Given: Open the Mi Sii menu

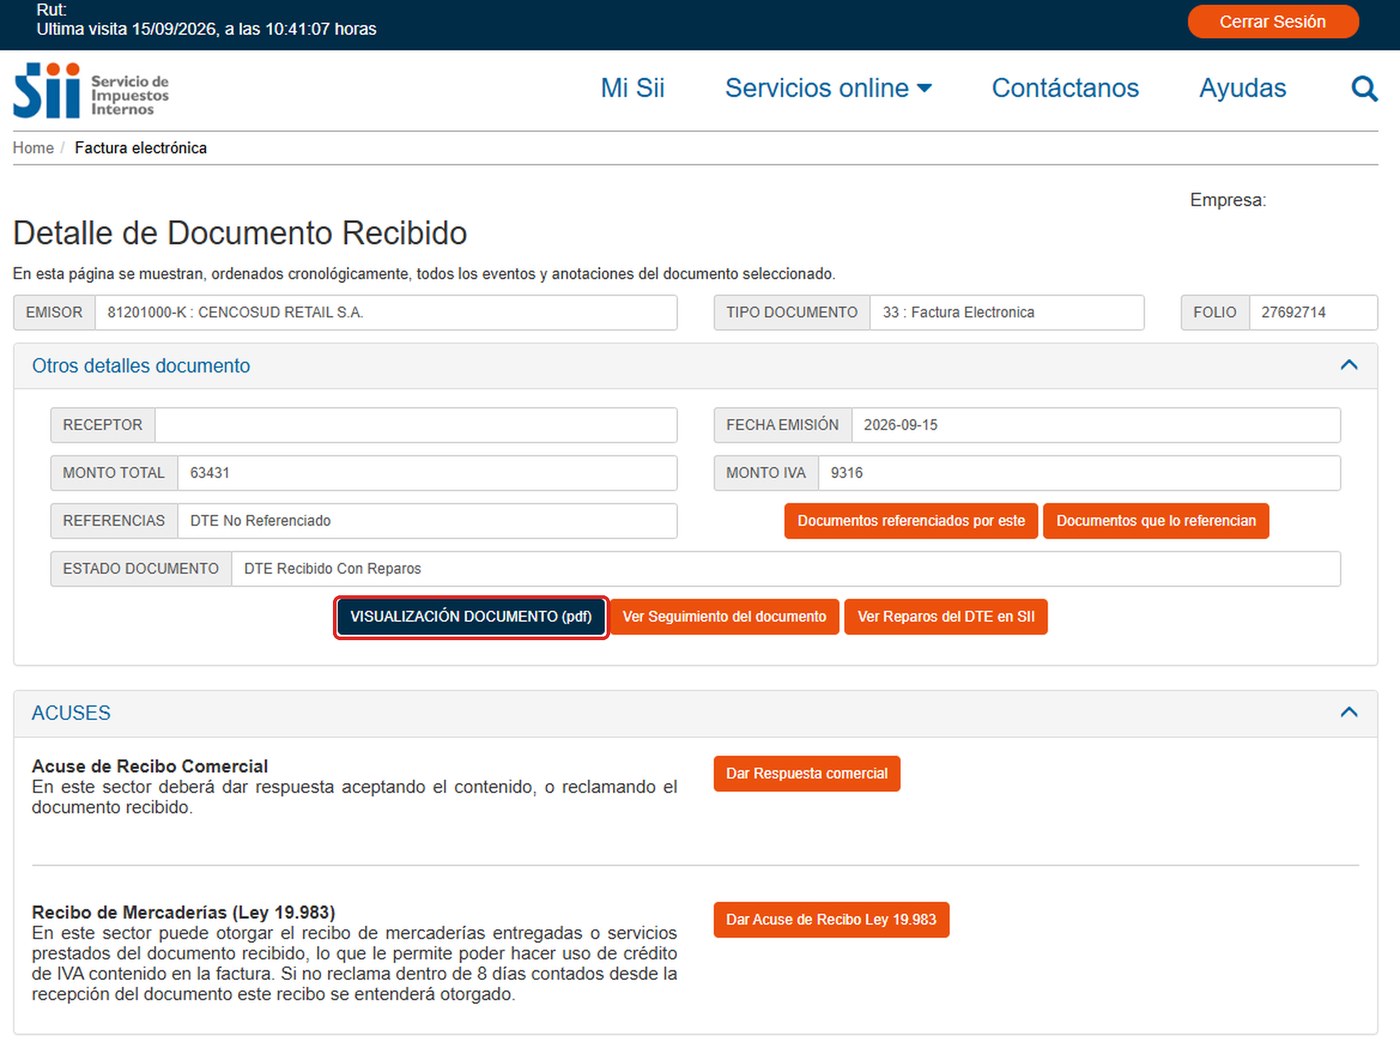Looking at the screenshot, I should coord(632,88).
